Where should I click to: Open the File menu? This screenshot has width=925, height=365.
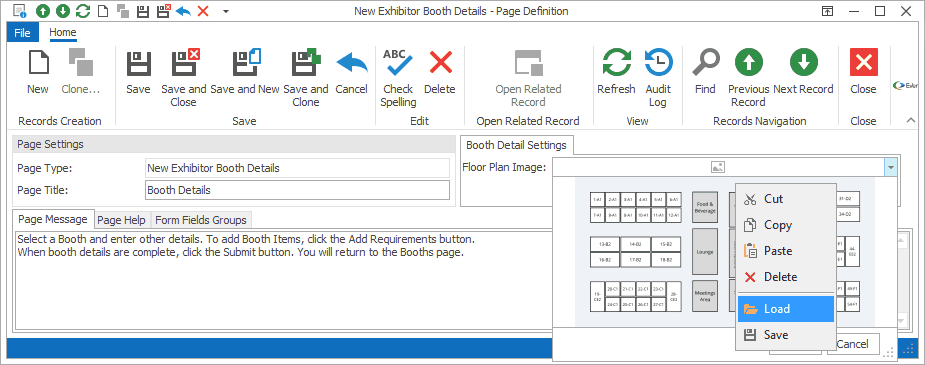tap(22, 33)
